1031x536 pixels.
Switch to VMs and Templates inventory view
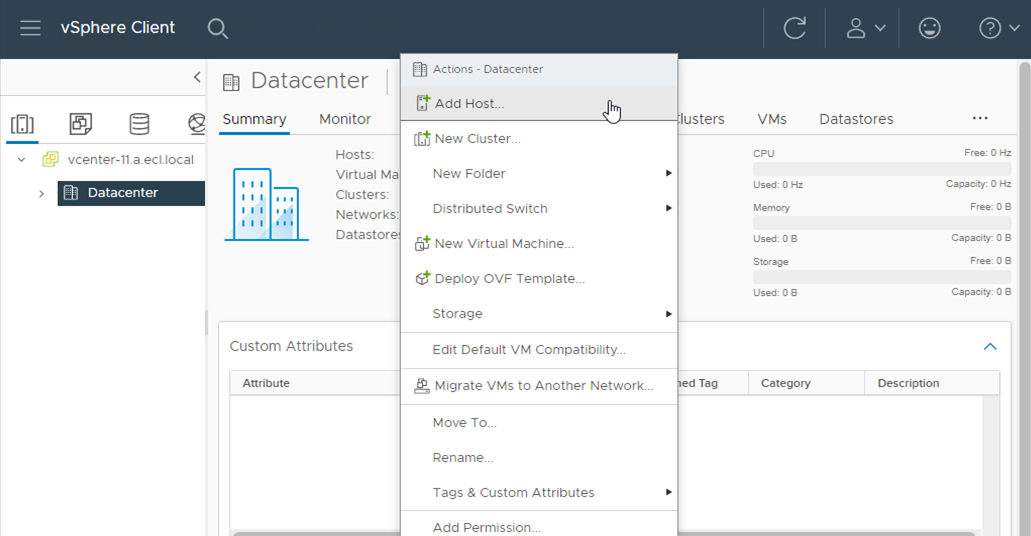pos(80,124)
